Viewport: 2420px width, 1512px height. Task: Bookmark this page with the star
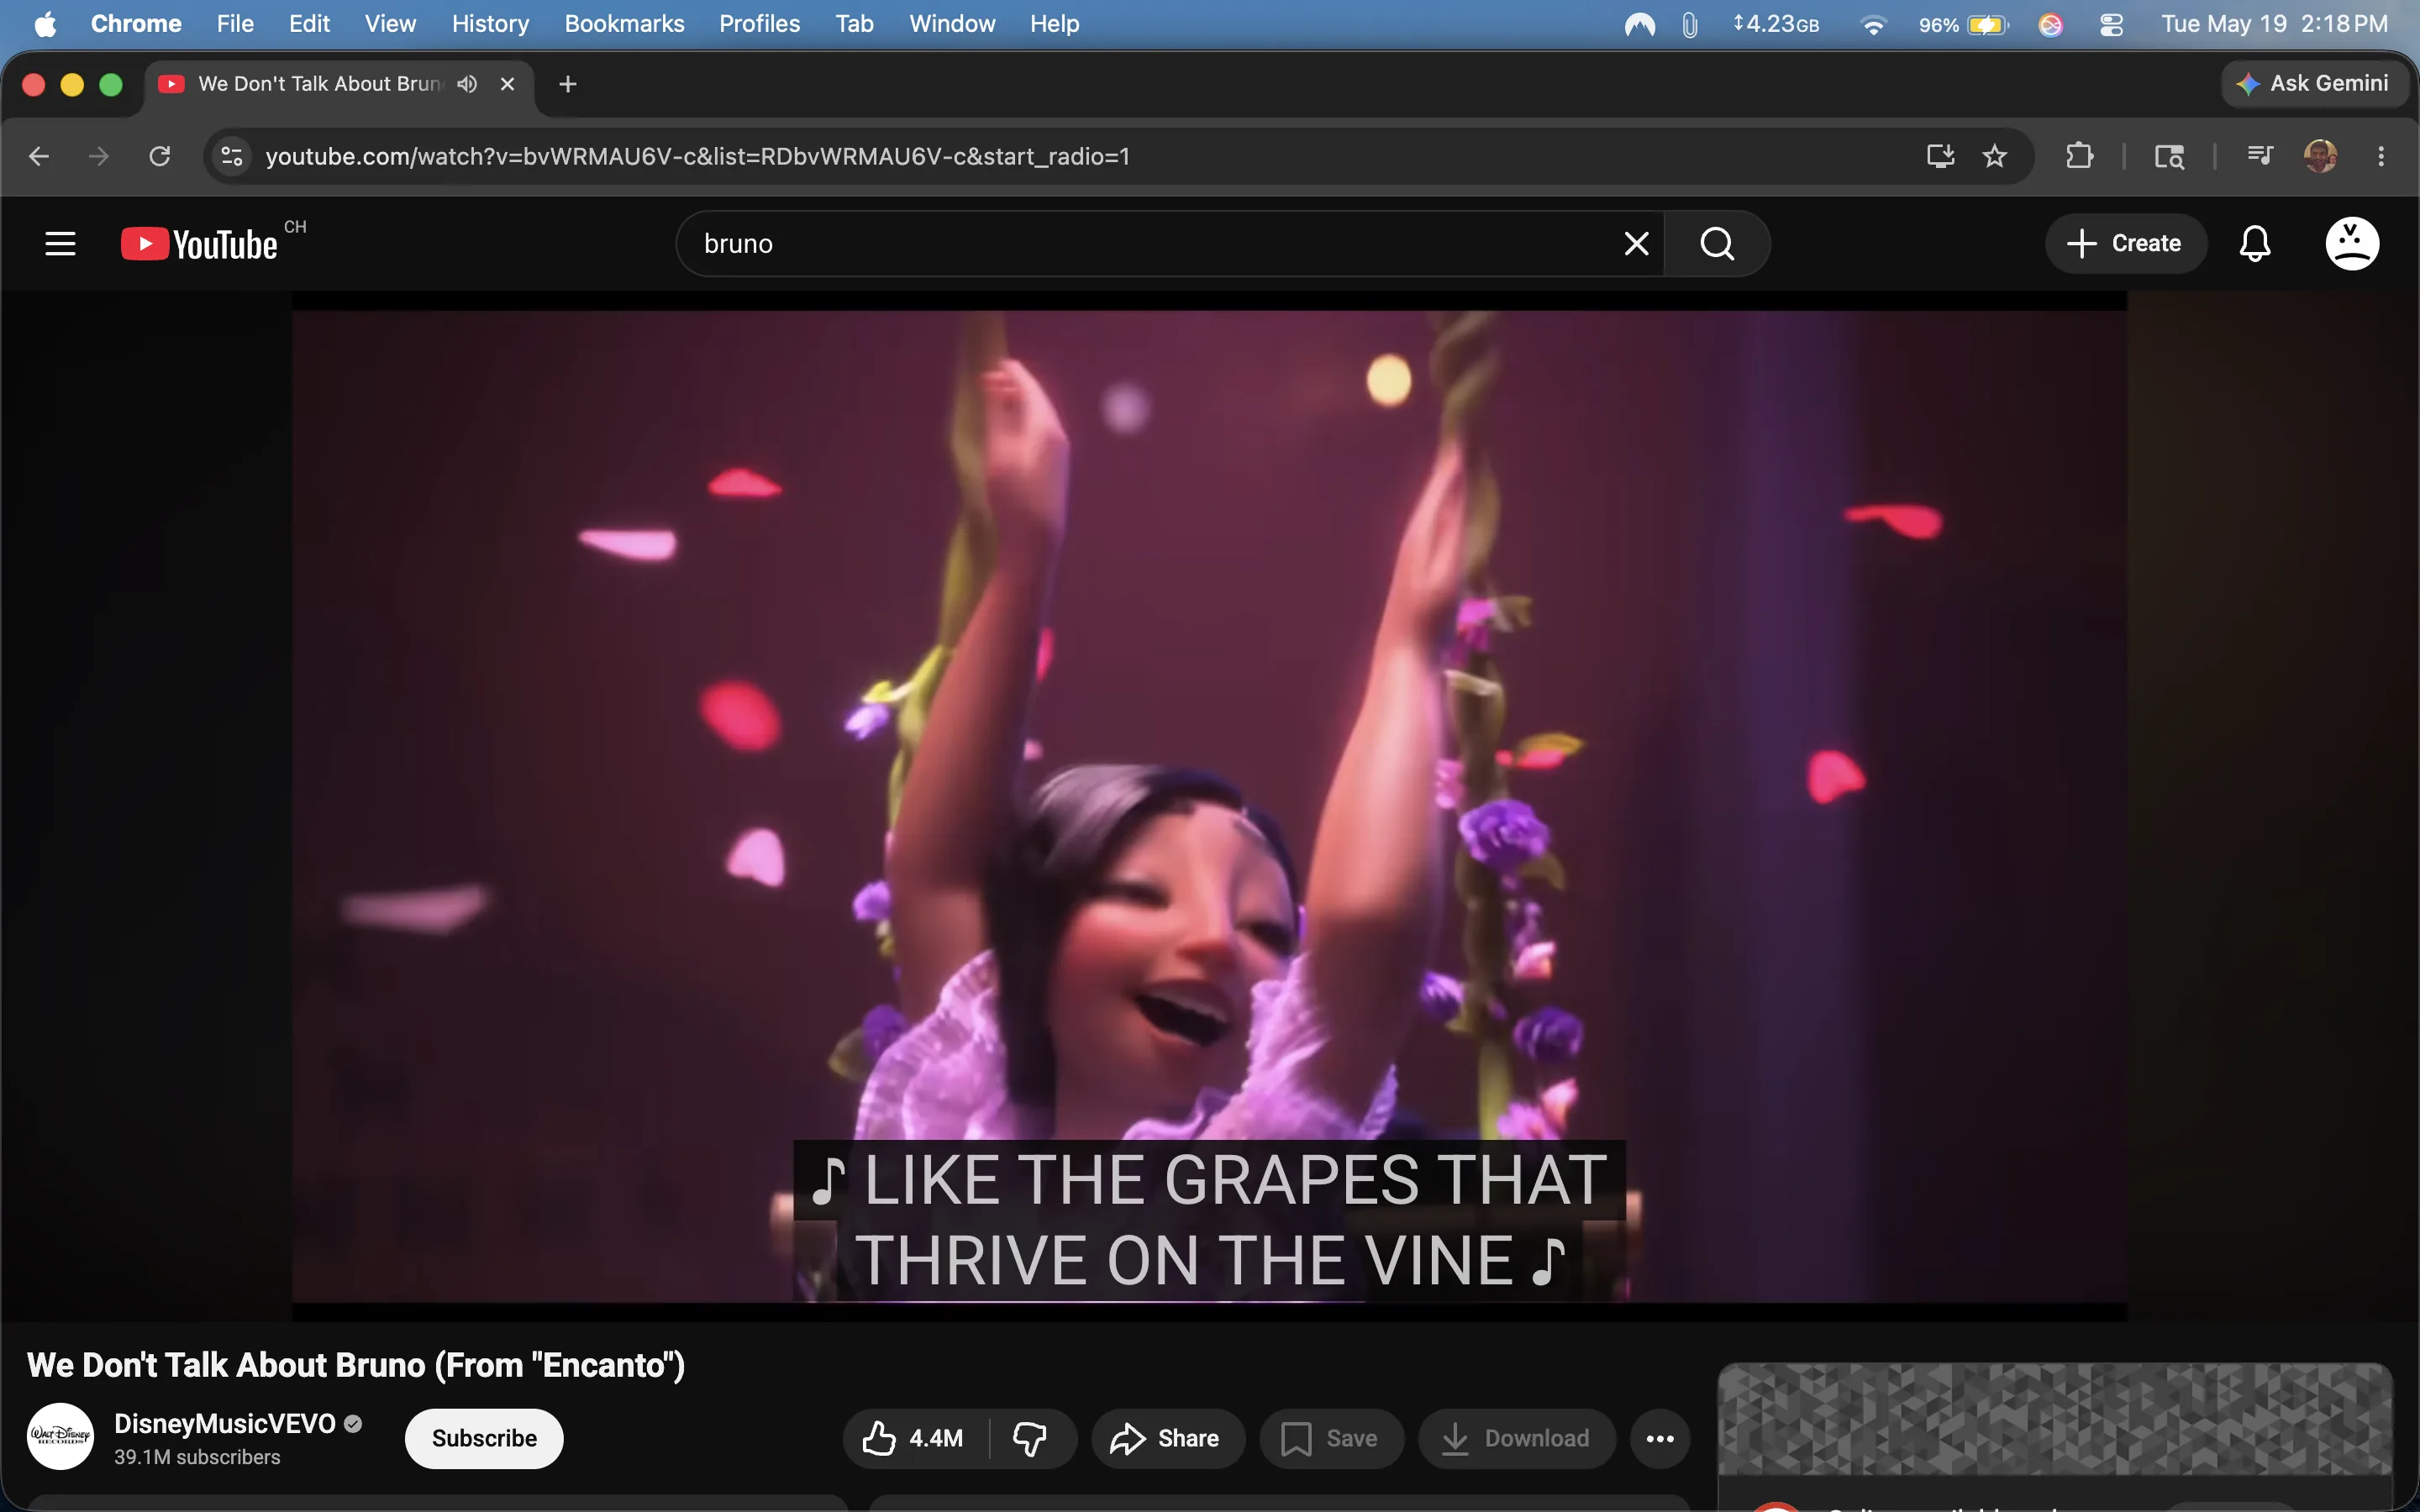coord(1995,156)
